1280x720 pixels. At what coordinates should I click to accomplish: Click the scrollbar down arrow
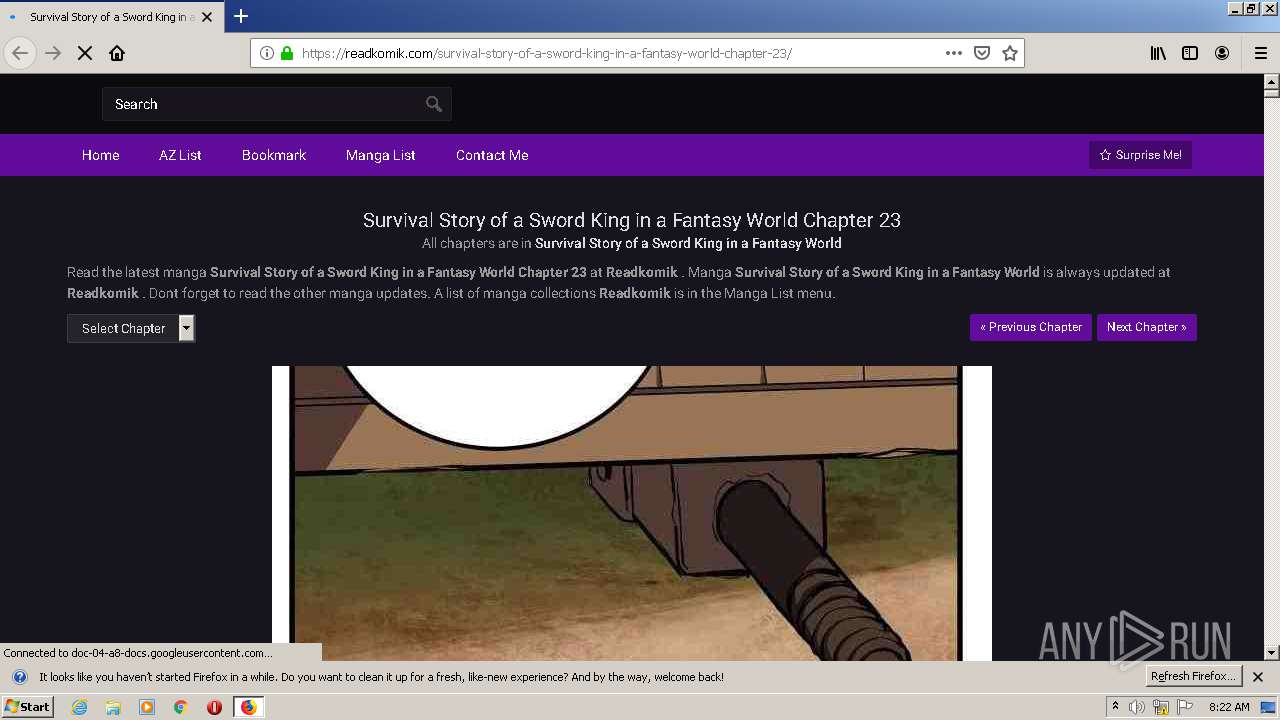click(x=1272, y=652)
